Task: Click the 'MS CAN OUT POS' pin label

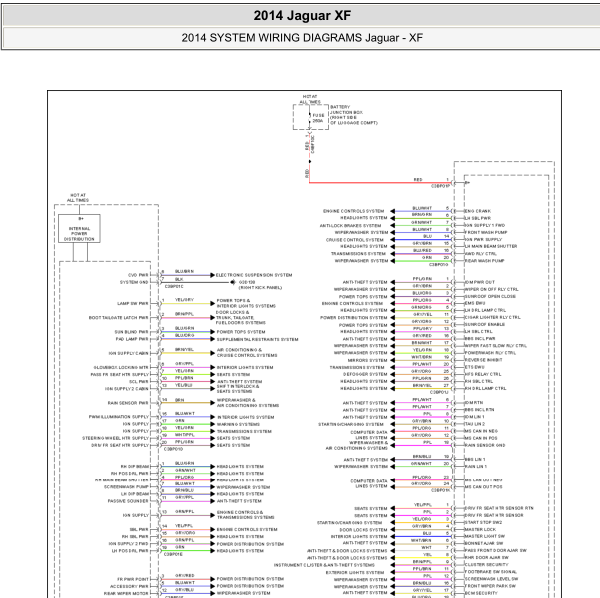Action: (x=483, y=487)
